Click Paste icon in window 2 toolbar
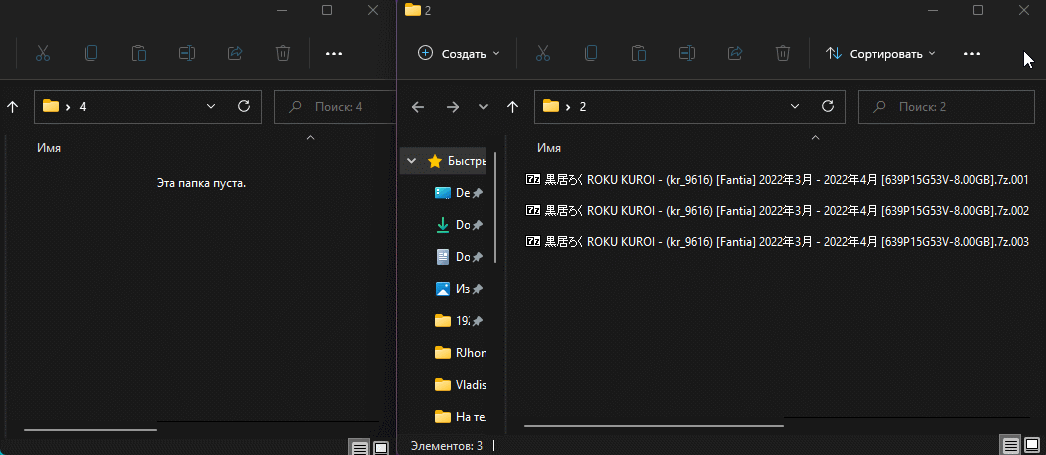1046x455 pixels. point(639,53)
